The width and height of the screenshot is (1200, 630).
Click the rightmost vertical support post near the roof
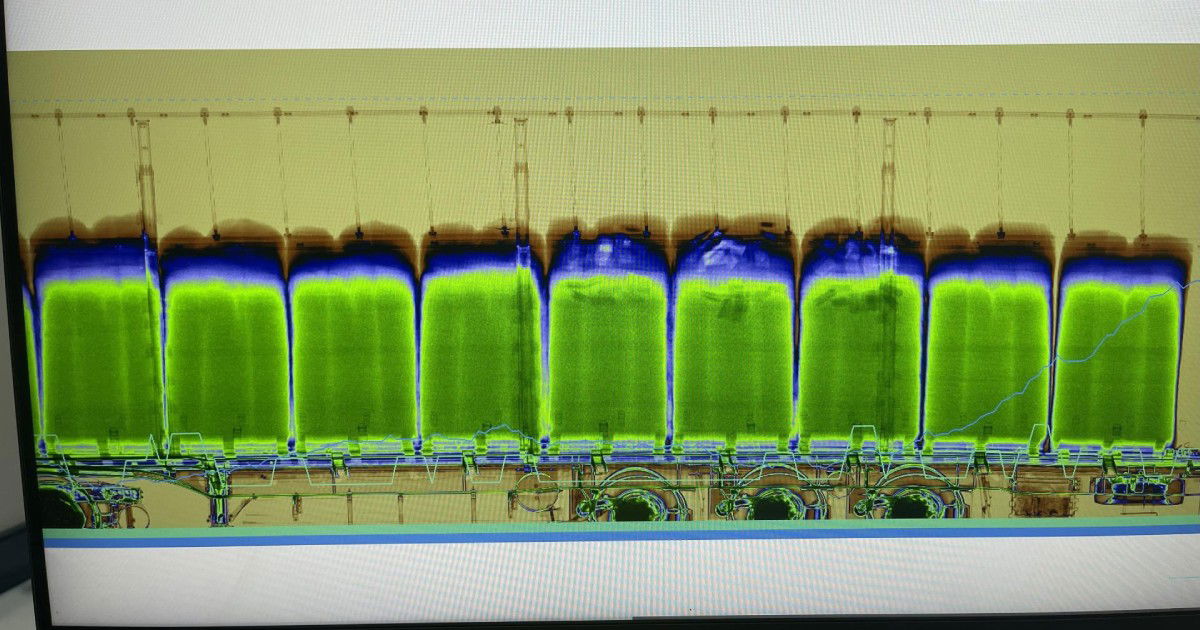[888, 175]
